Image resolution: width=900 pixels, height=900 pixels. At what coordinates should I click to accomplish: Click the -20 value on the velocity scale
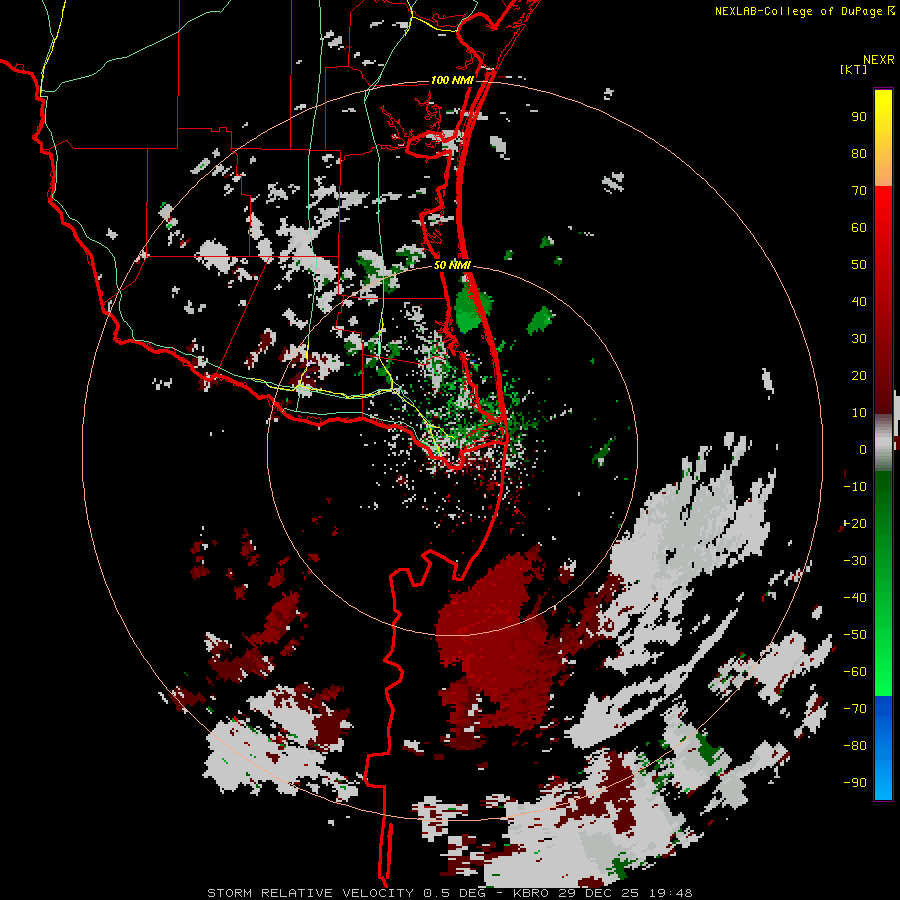pyautogui.click(x=855, y=523)
